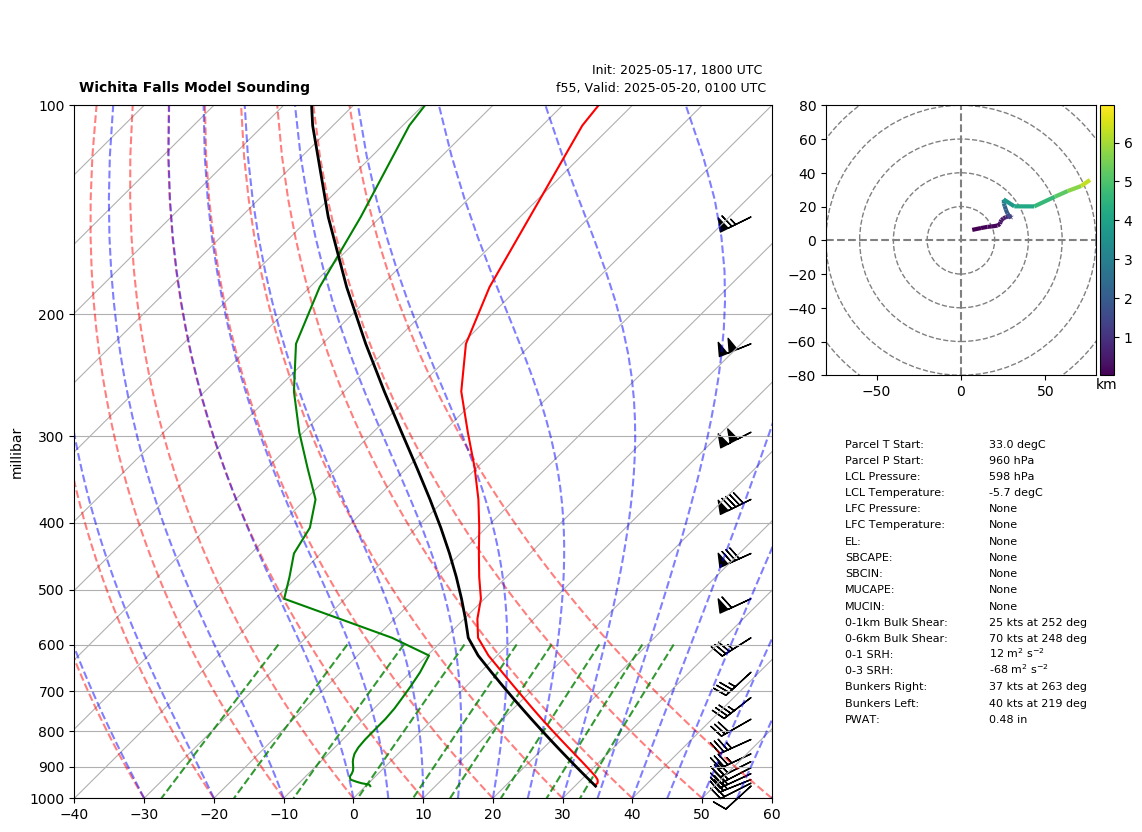Screen dimensions: 1142x832
Task: Select the 500 pressure tick label
Action: pyautogui.click(x=53, y=590)
